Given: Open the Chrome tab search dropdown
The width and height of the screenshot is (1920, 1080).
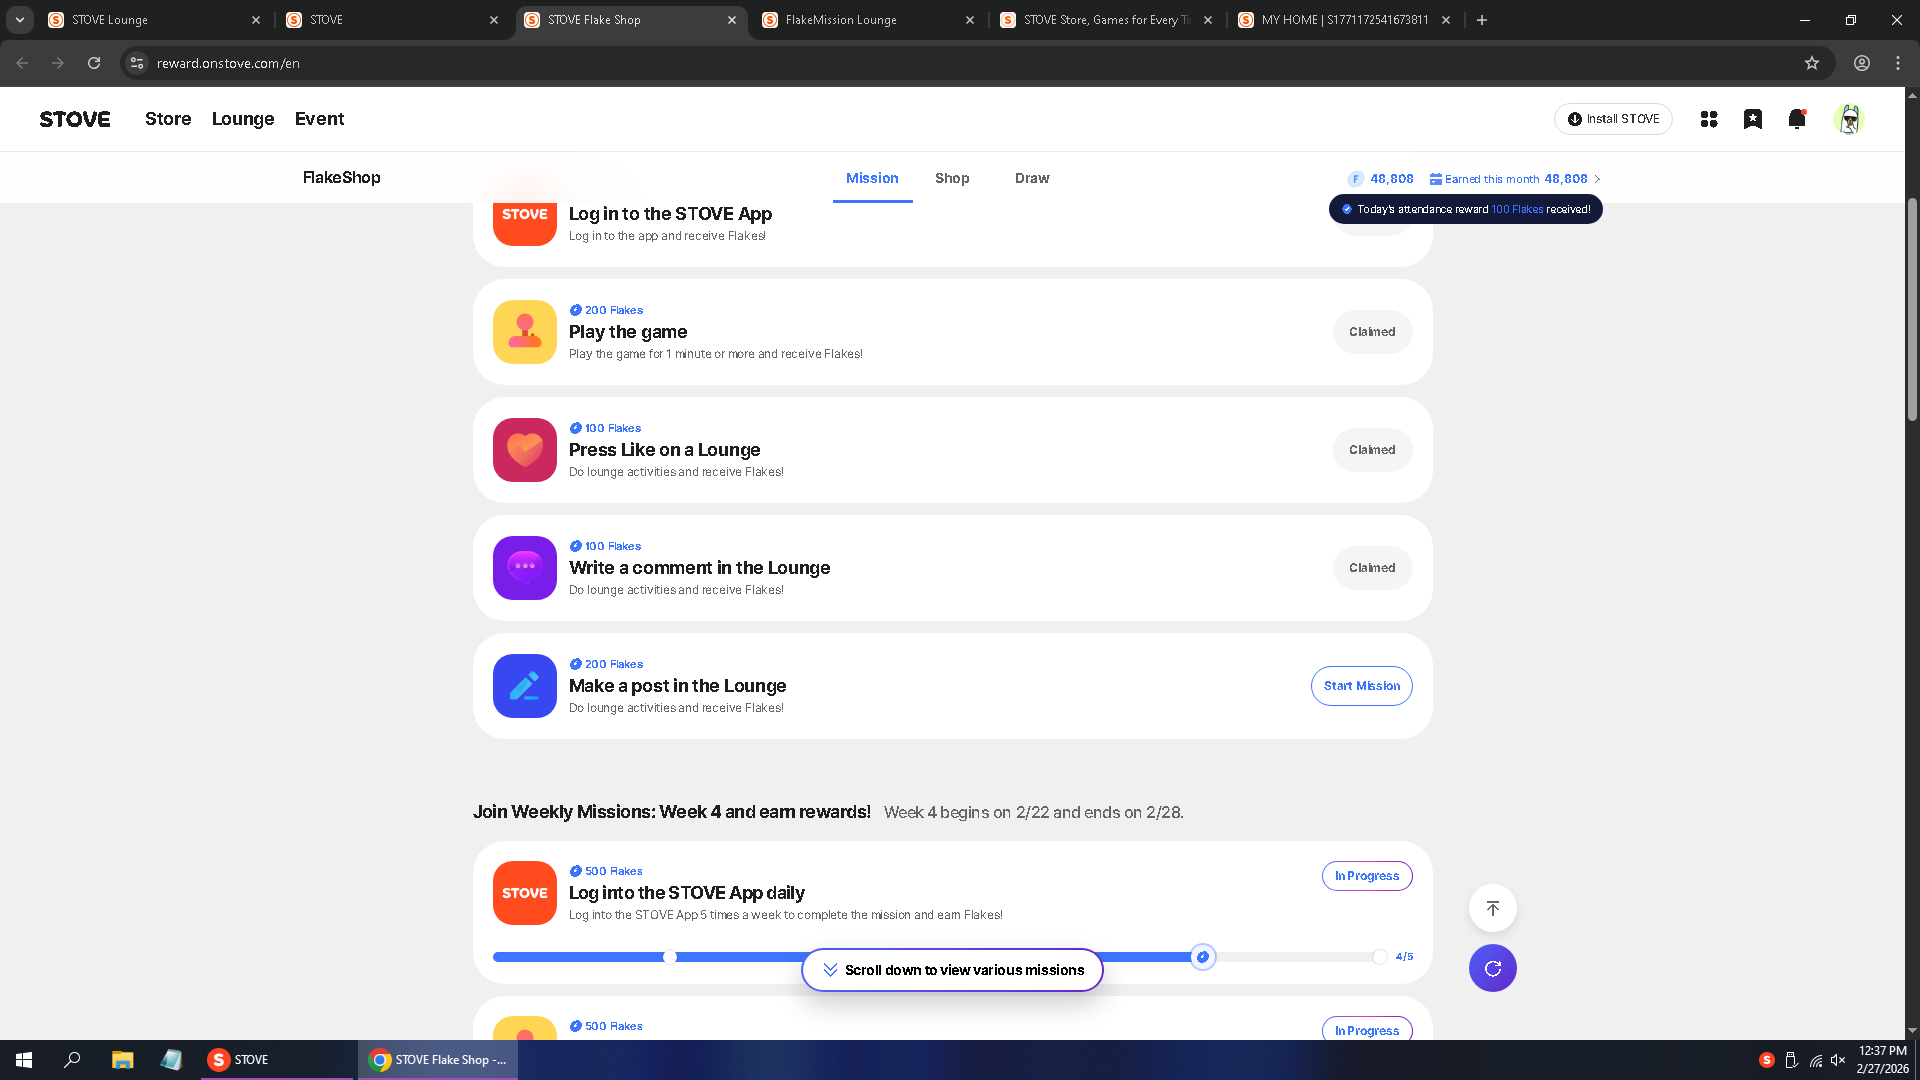Looking at the screenshot, I should [x=19, y=20].
